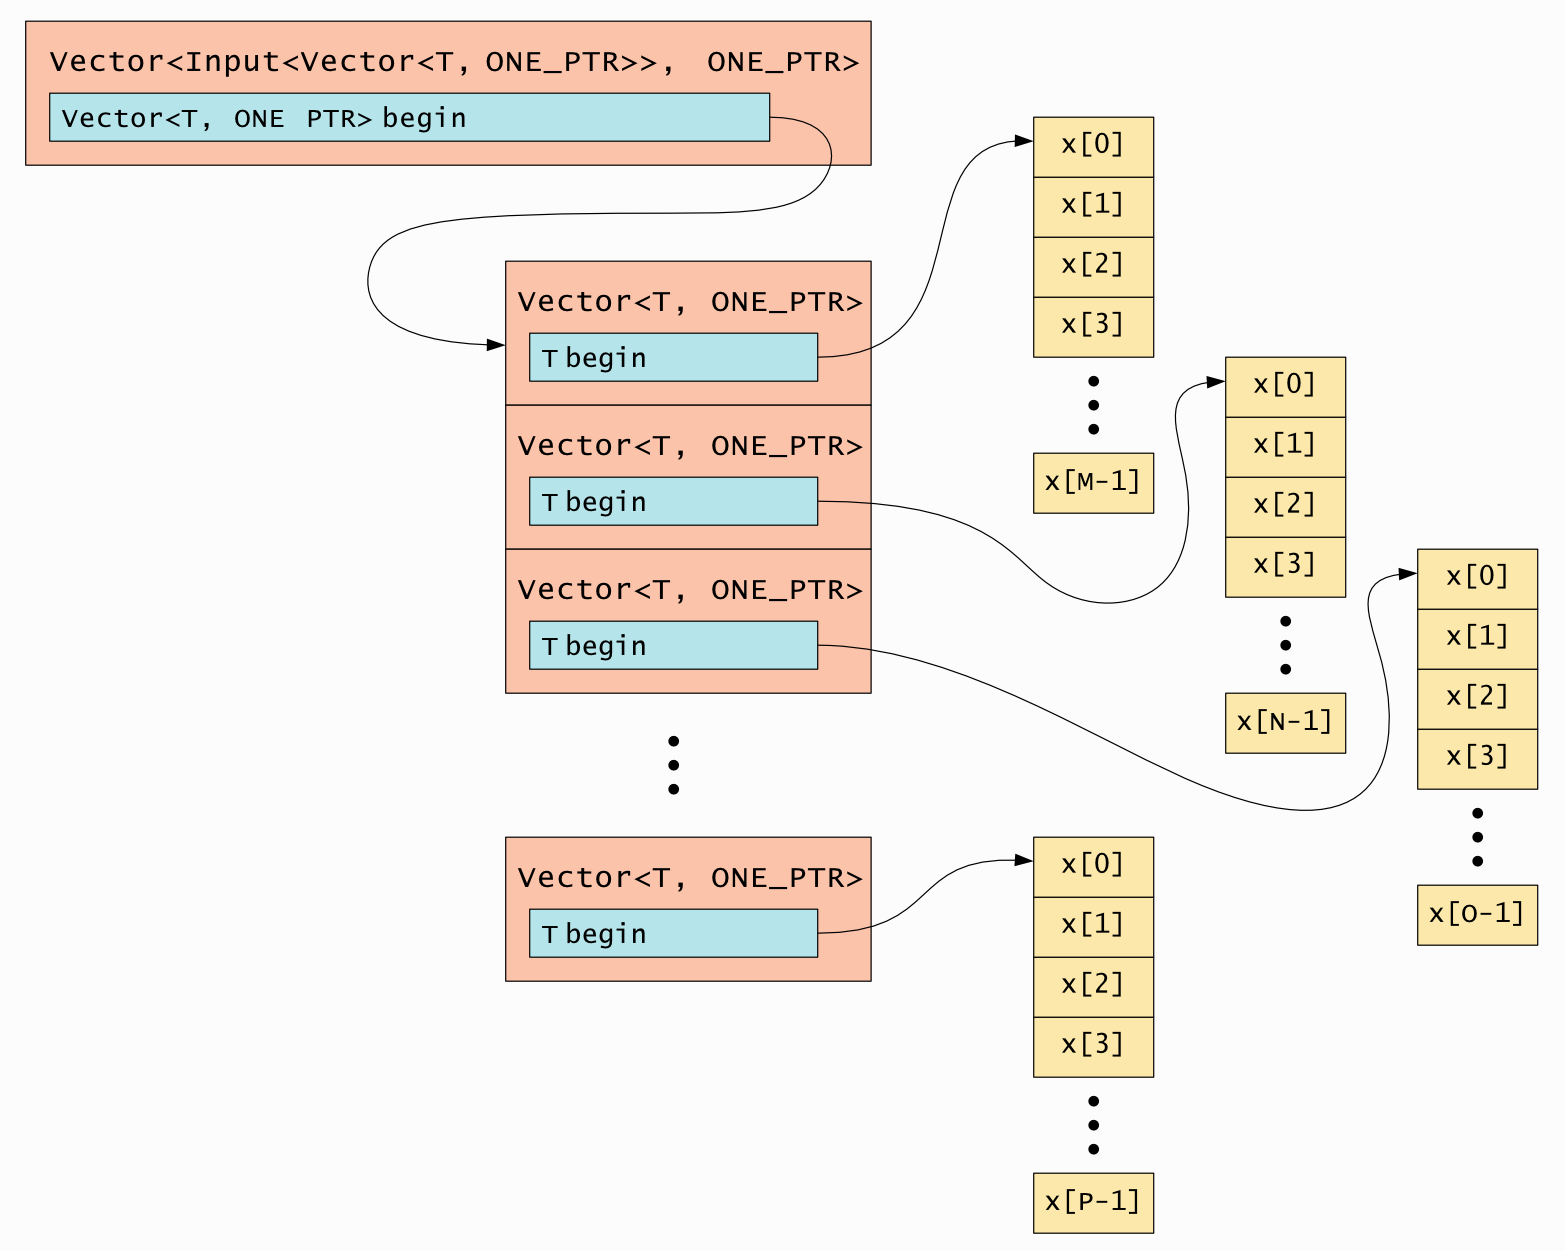Viewport: 1566px width, 1251px height.
Task: Select the bottommost "T begin" field
Action: click(x=673, y=934)
